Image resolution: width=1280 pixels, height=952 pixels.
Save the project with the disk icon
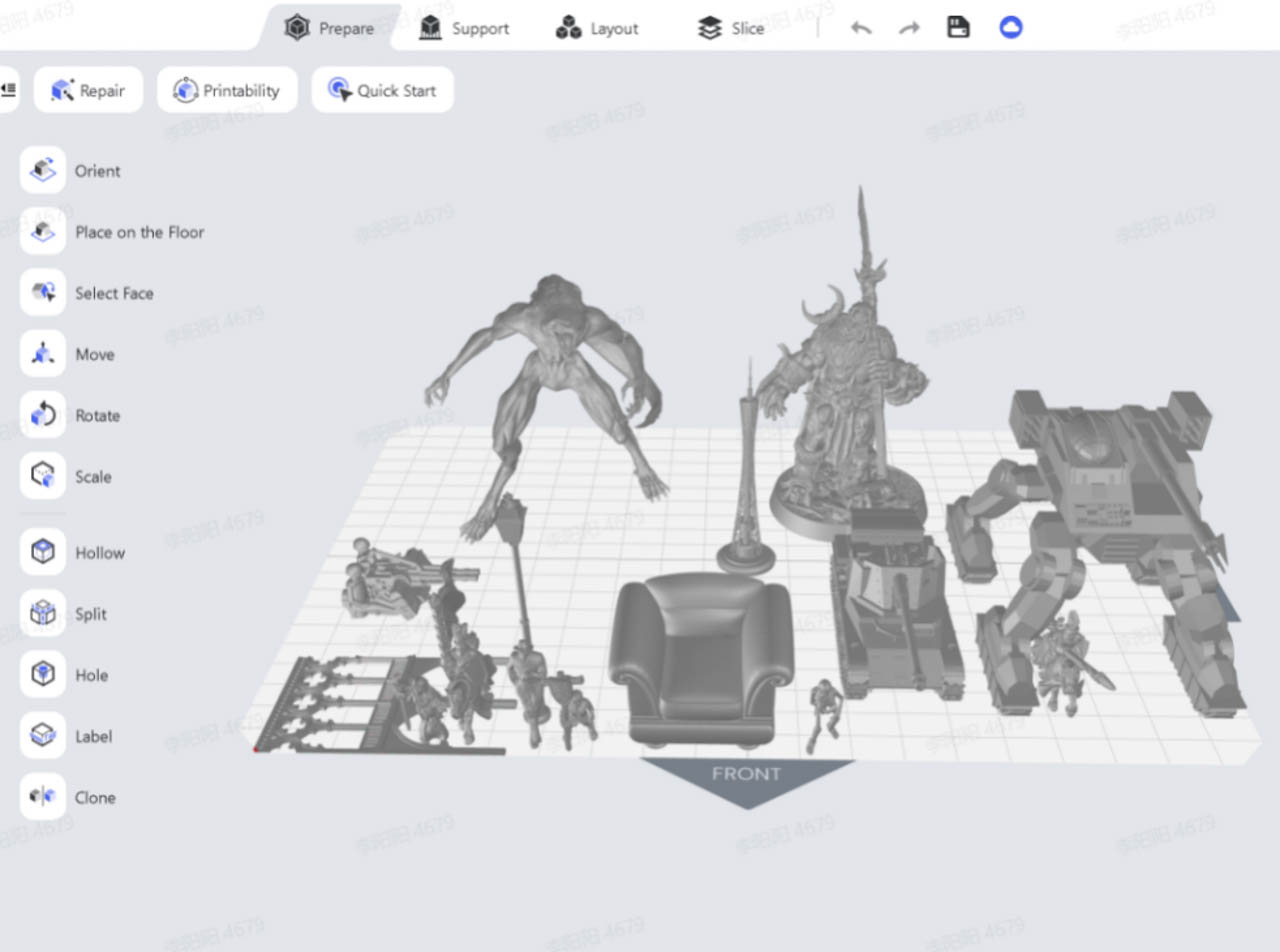tap(958, 28)
